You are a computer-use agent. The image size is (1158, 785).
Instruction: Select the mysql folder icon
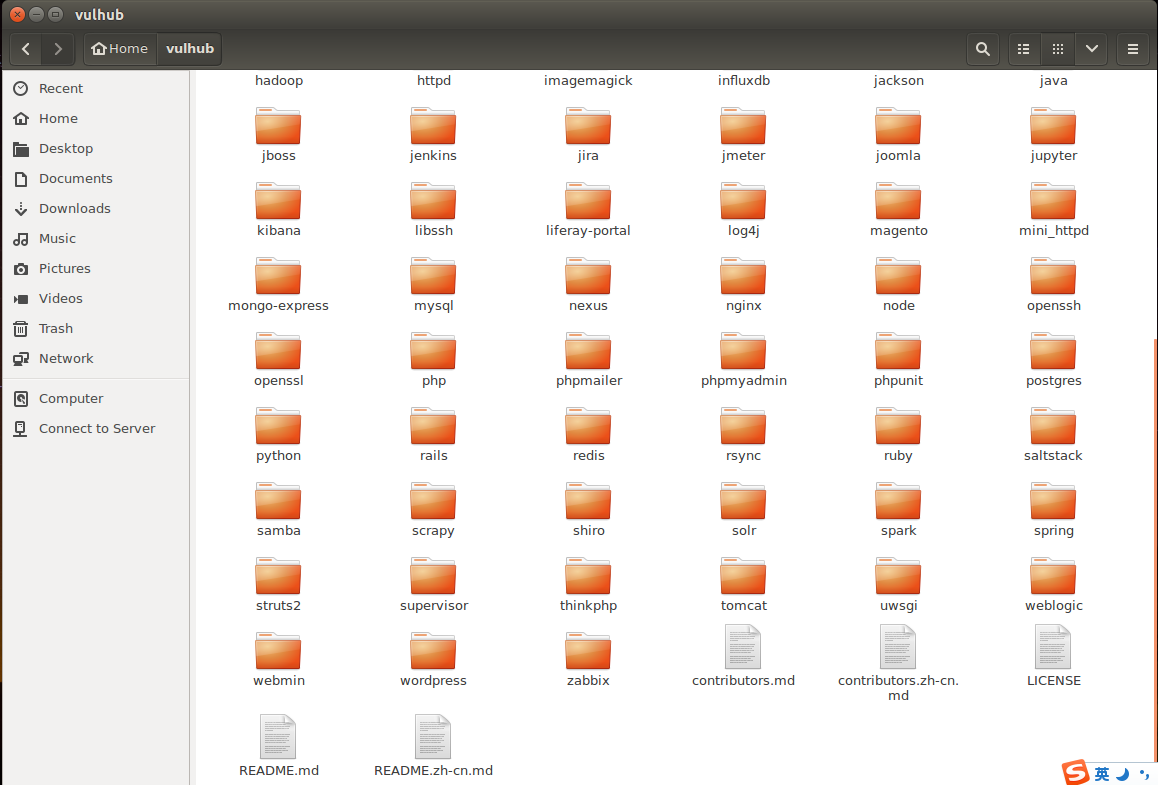pos(434,276)
